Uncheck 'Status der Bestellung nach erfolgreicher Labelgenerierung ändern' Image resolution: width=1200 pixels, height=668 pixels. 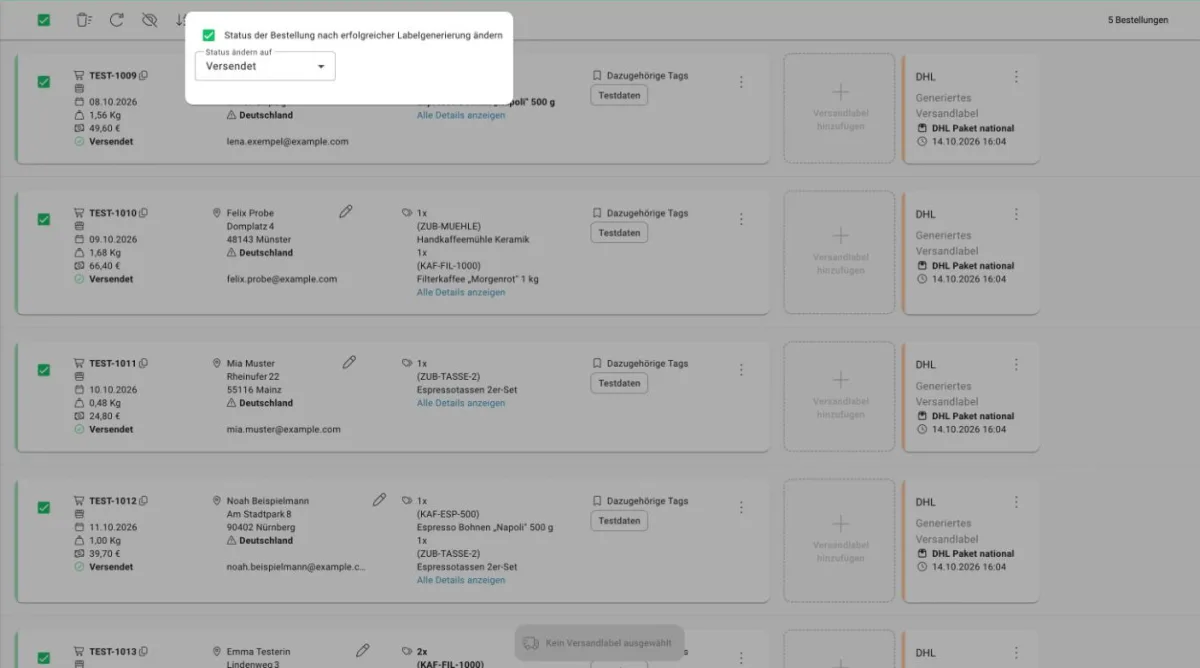pos(209,35)
